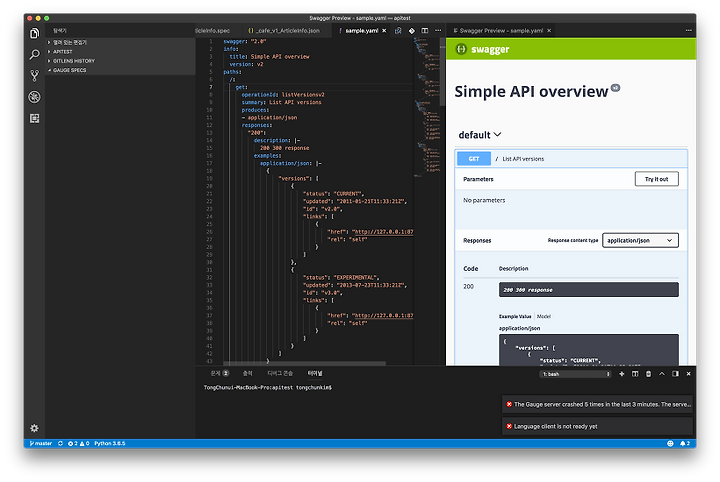Select the Terminal panel tab
The height and width of the screenshot is (482, 720).
click(315, 374)
